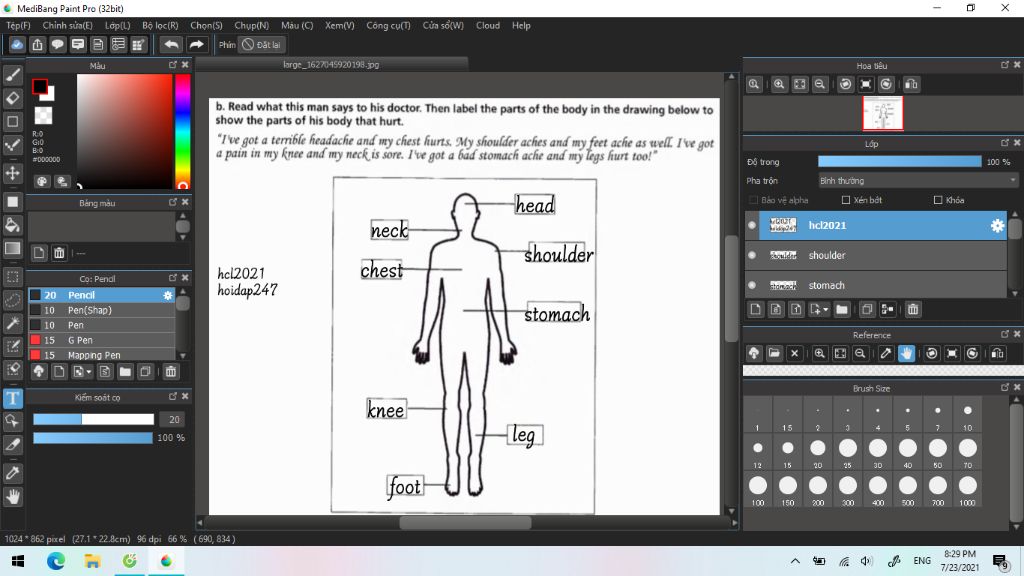Undock the Reference panel
Image resolution: width=1024 pixels, height=576 pixels.
click(x=1004, y=334)
